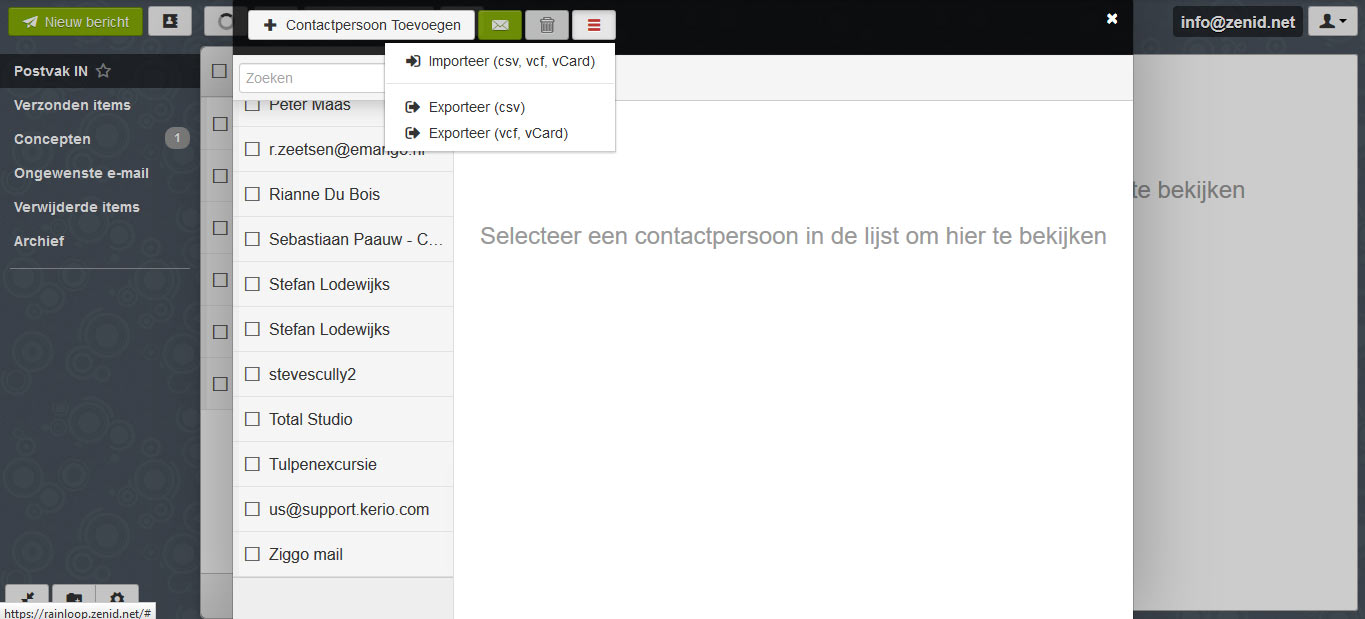Image resolution: width=1365 pixels, height=619 pixels.
Task: Open contacts via the address card icon
Action: click(x=170, y=21)
